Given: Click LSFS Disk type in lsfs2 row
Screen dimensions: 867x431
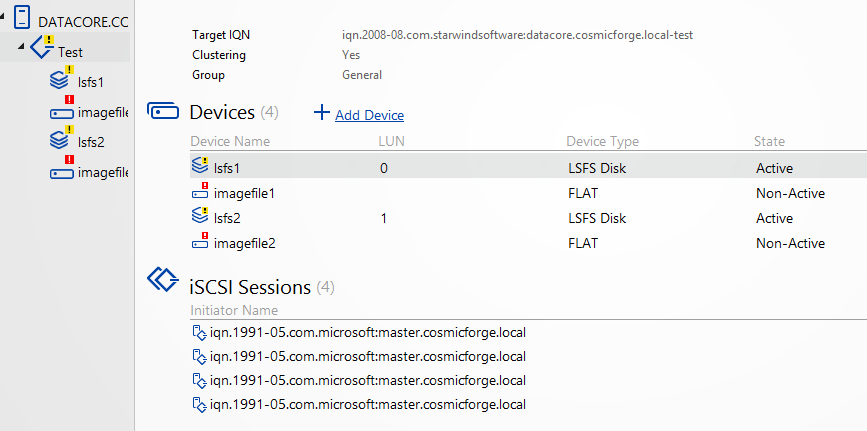Looking at the screenshot, I should tap(597, 219).
